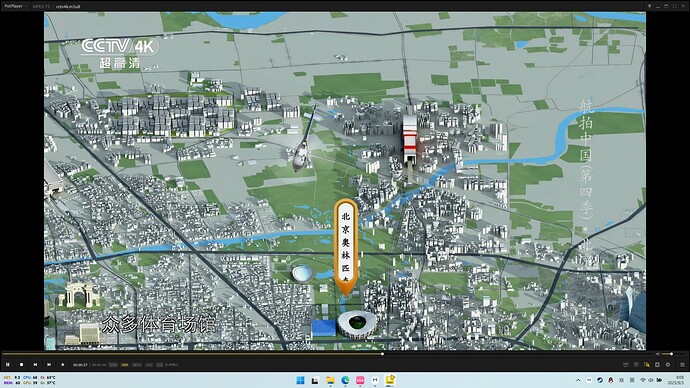Image resolution: width=690 pixels, height=388 pixels.
Task: Jump to the previous track
Action: 35,365
